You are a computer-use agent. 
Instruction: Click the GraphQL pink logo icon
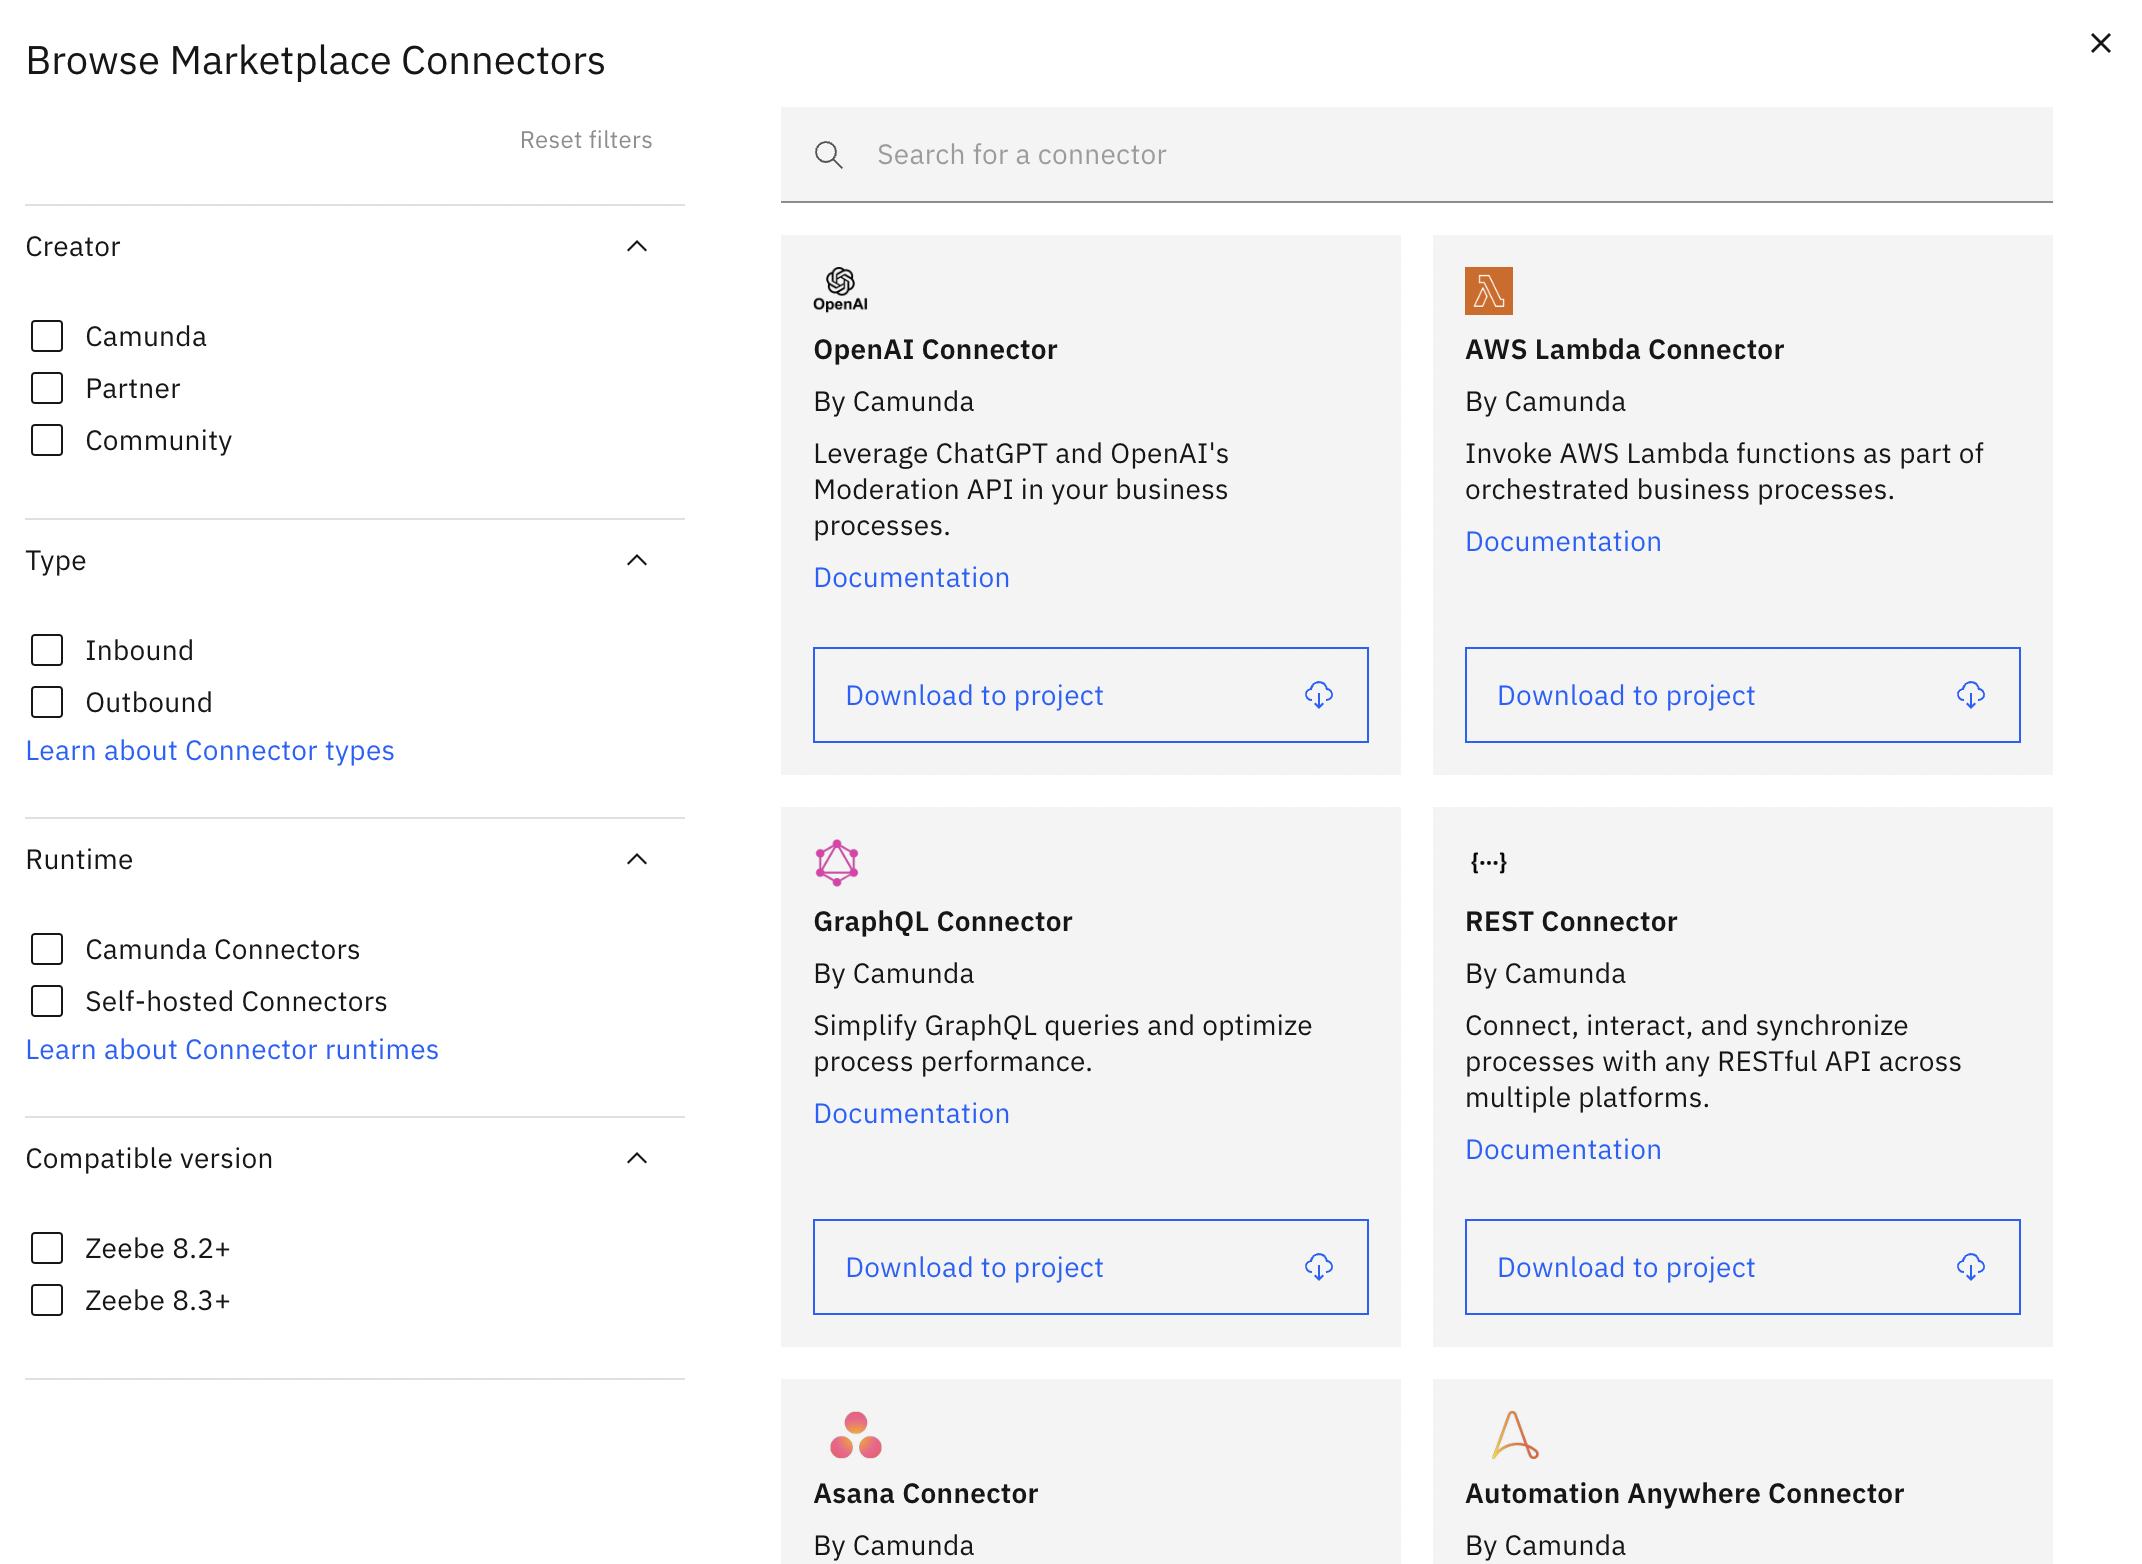837,862
